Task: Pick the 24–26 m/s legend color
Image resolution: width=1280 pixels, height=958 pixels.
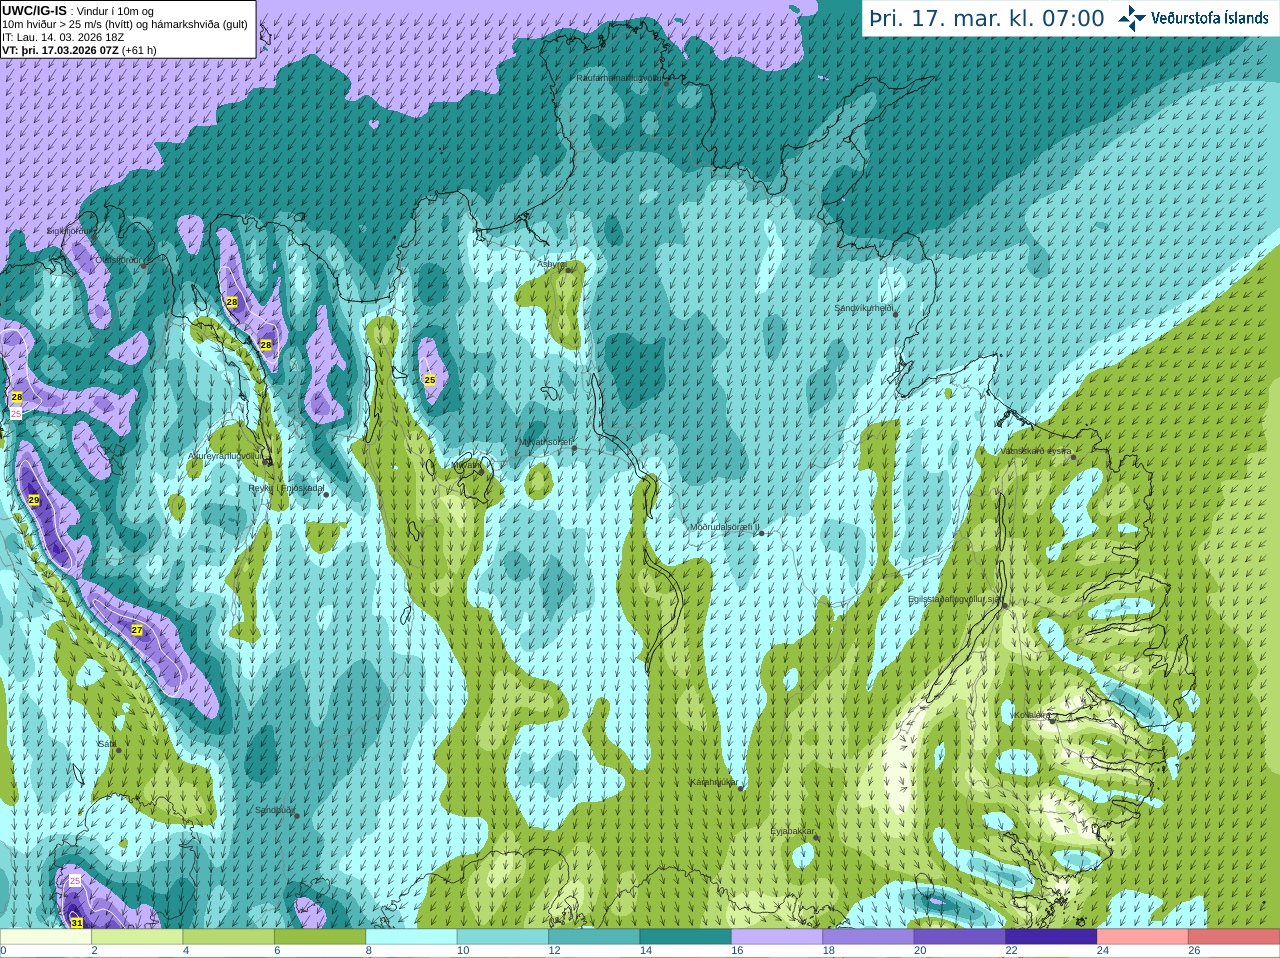Action: [1143, 937]
